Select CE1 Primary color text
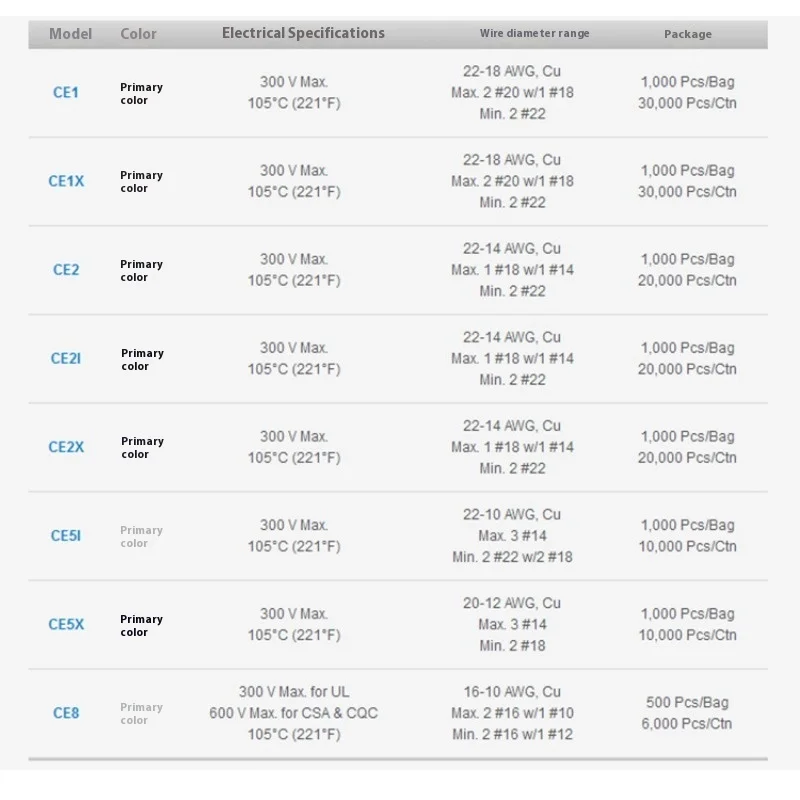The image size is (800, 800). 141,93
